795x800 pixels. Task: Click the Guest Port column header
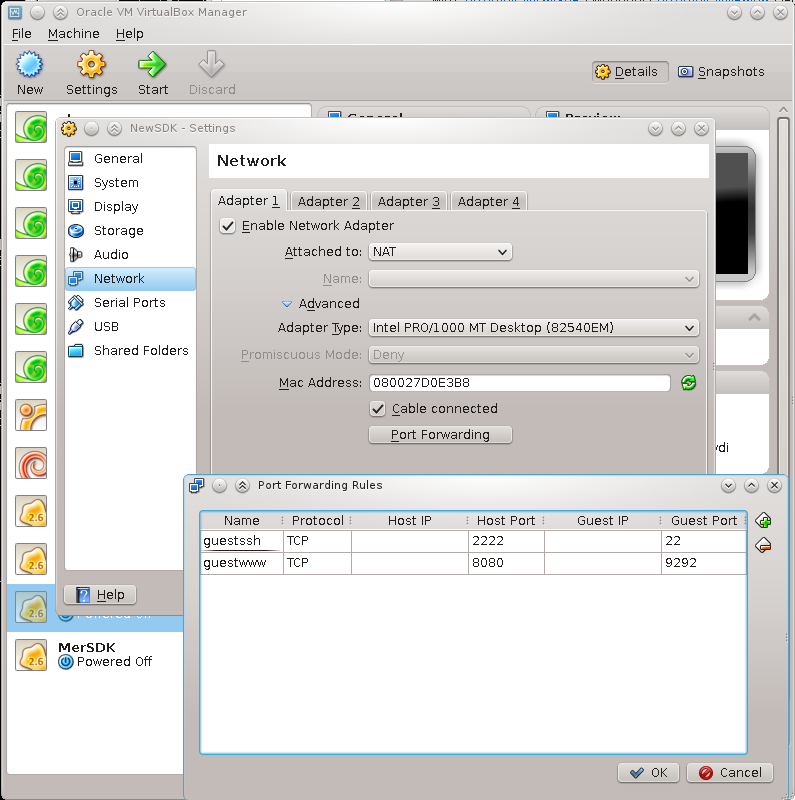pos(704,521)
